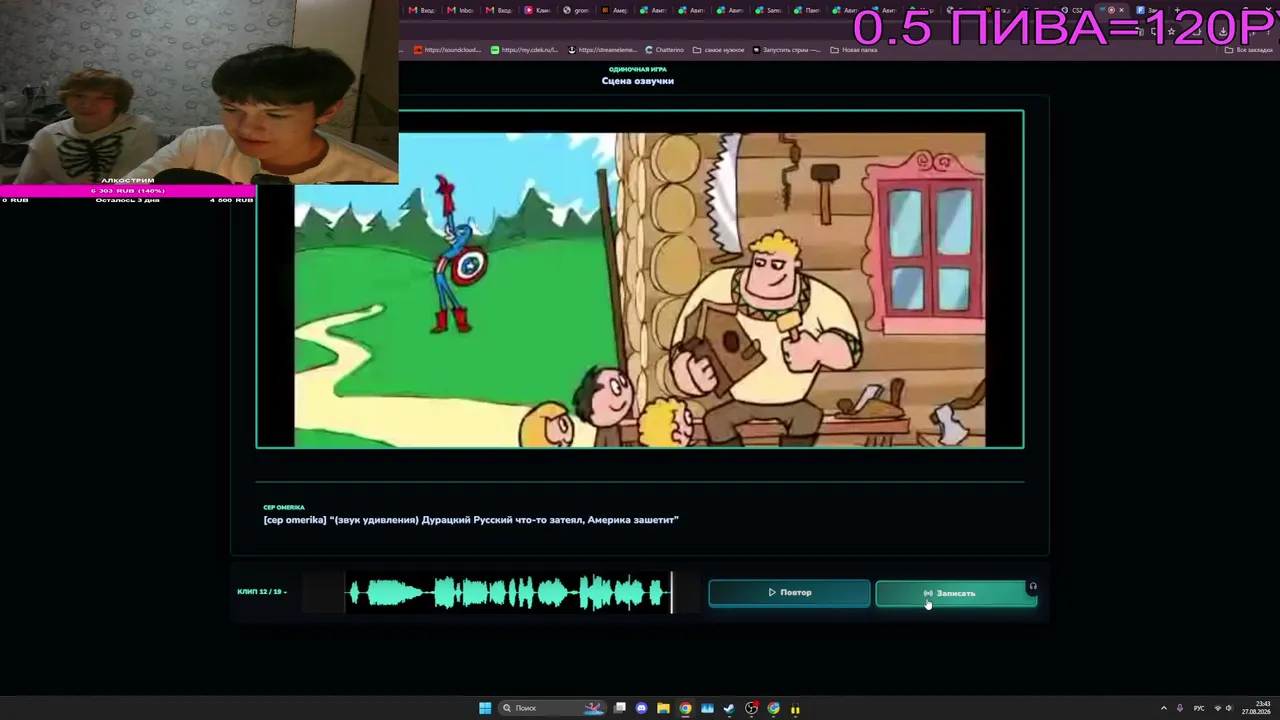Switch keyboard language via РУС indicator

(1199, 708)
